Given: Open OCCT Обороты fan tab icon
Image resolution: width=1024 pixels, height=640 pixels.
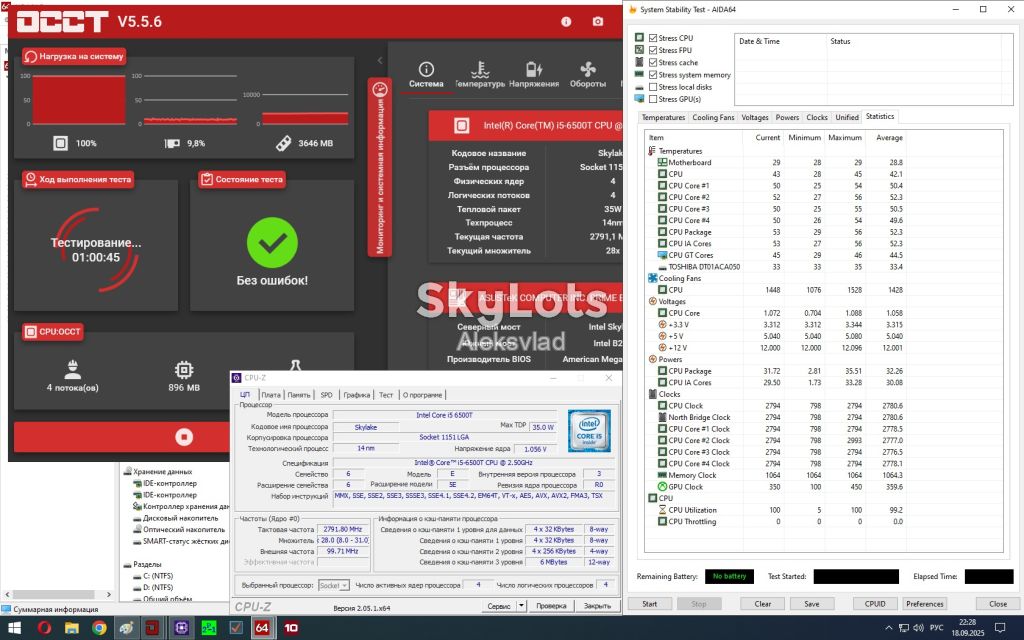Looking at the screenshot, I should [587, 69].
